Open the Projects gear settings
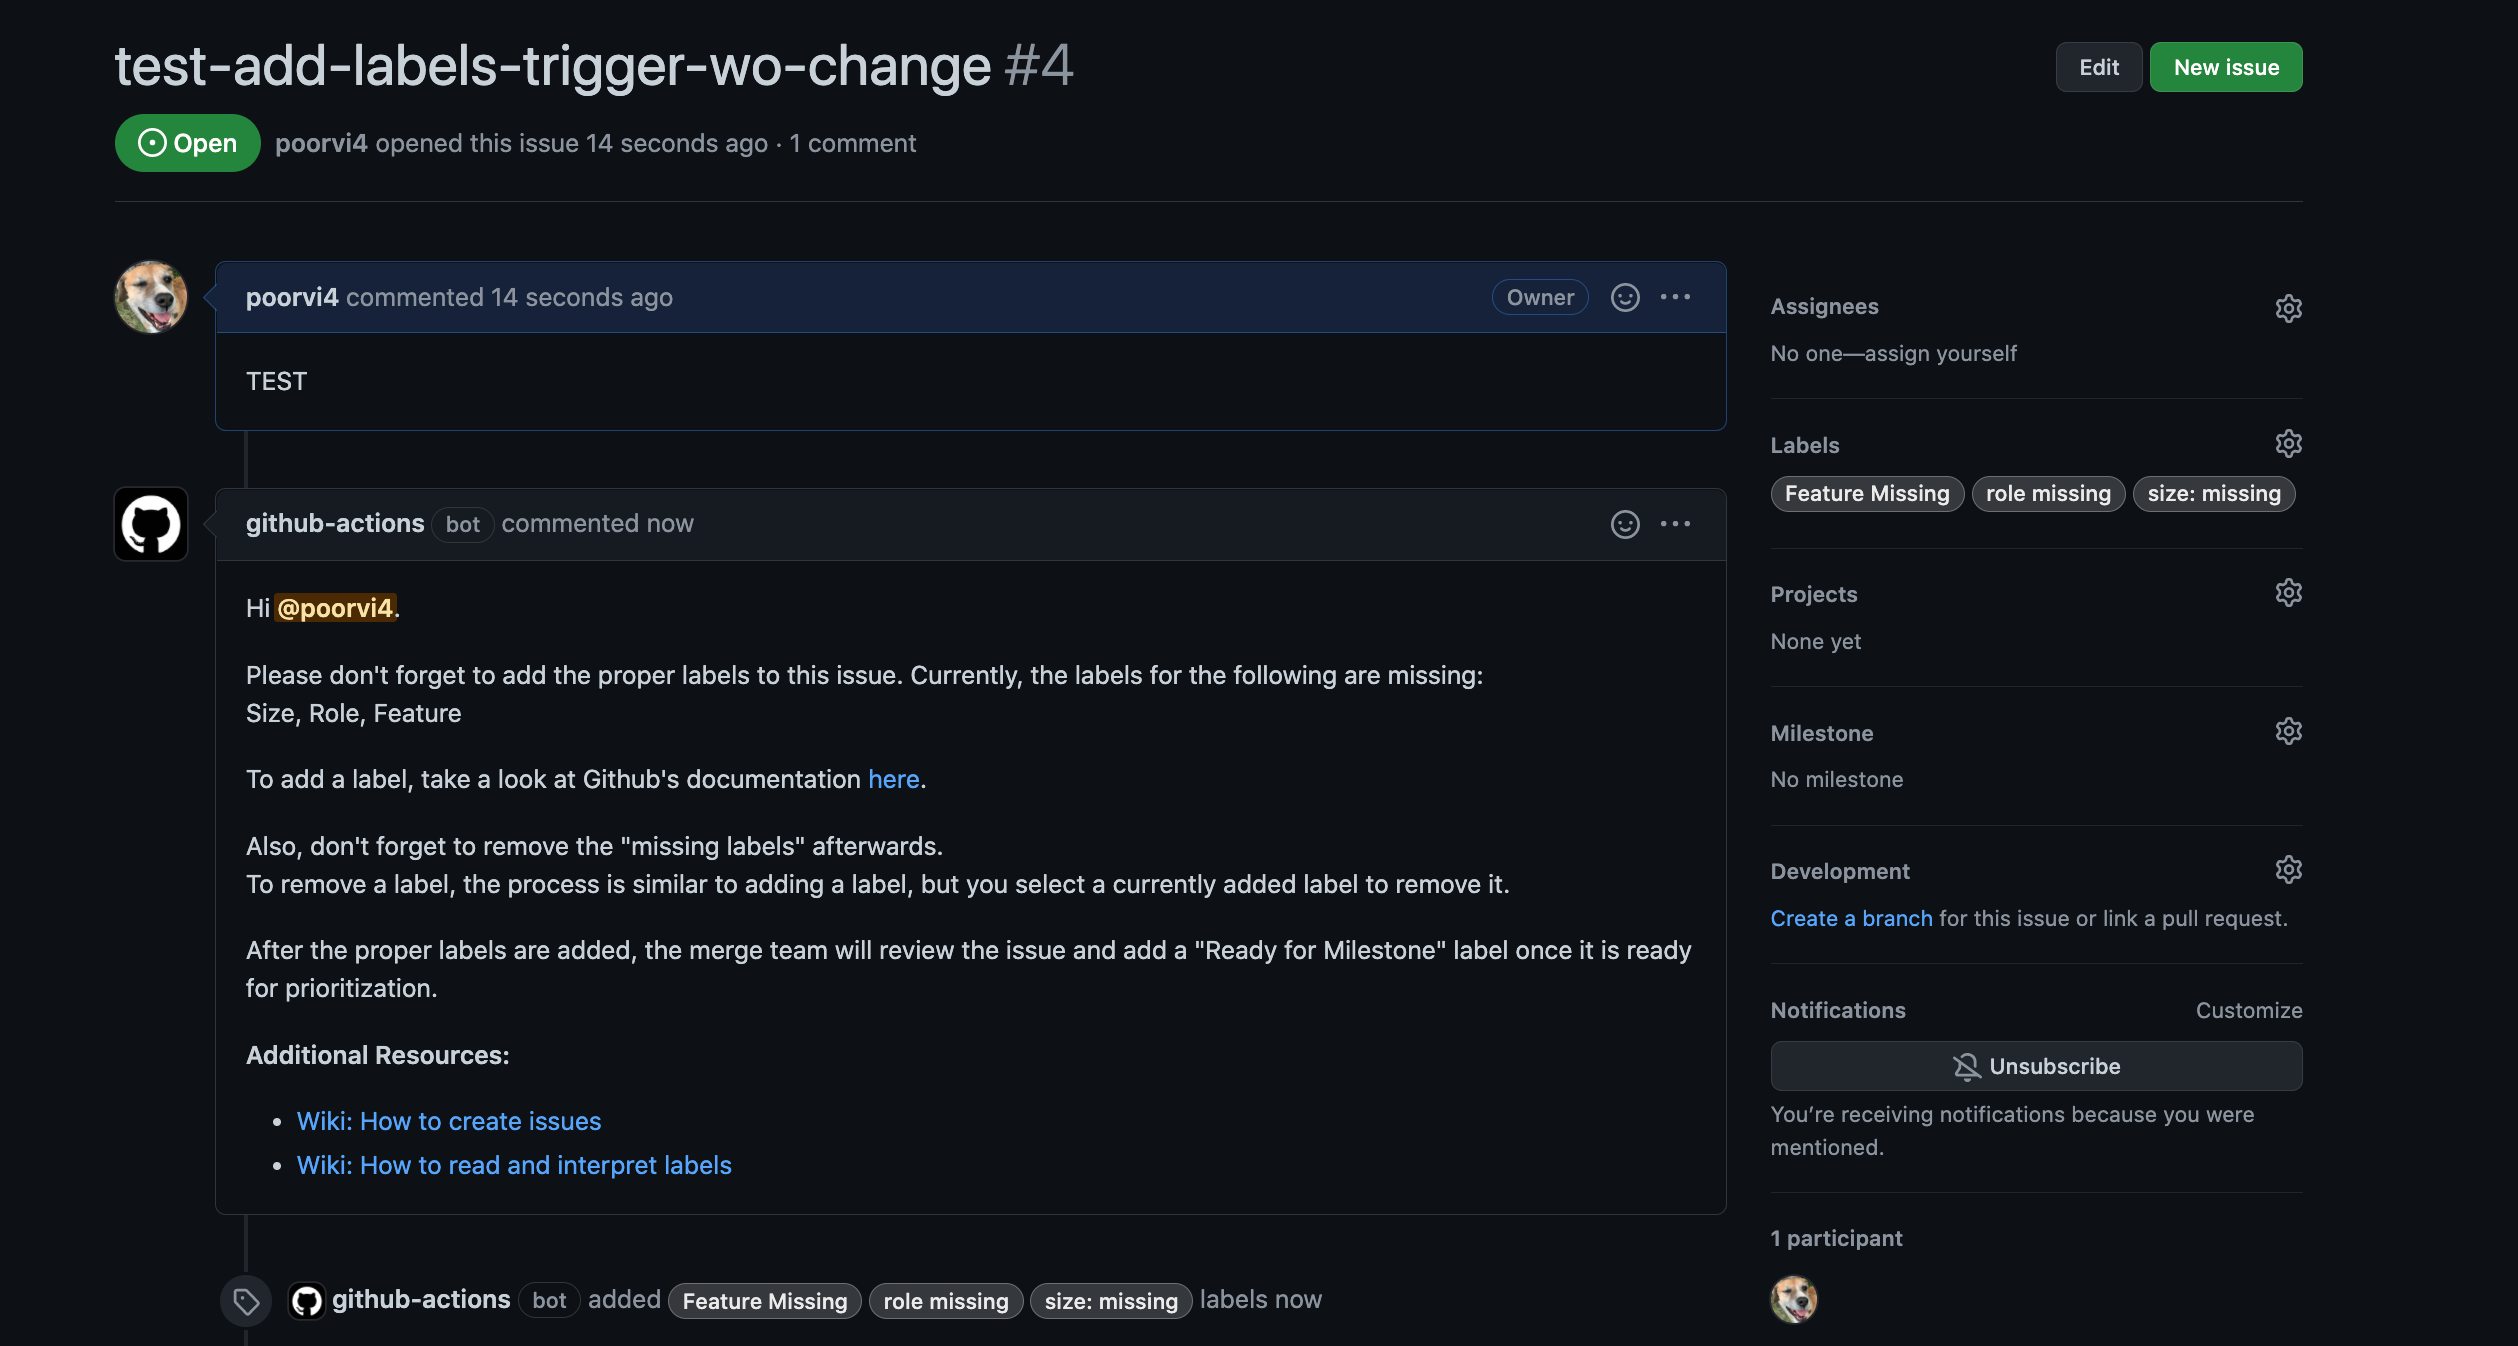The height and width of the screenshot is (1346, 2518). [2288, 593]
